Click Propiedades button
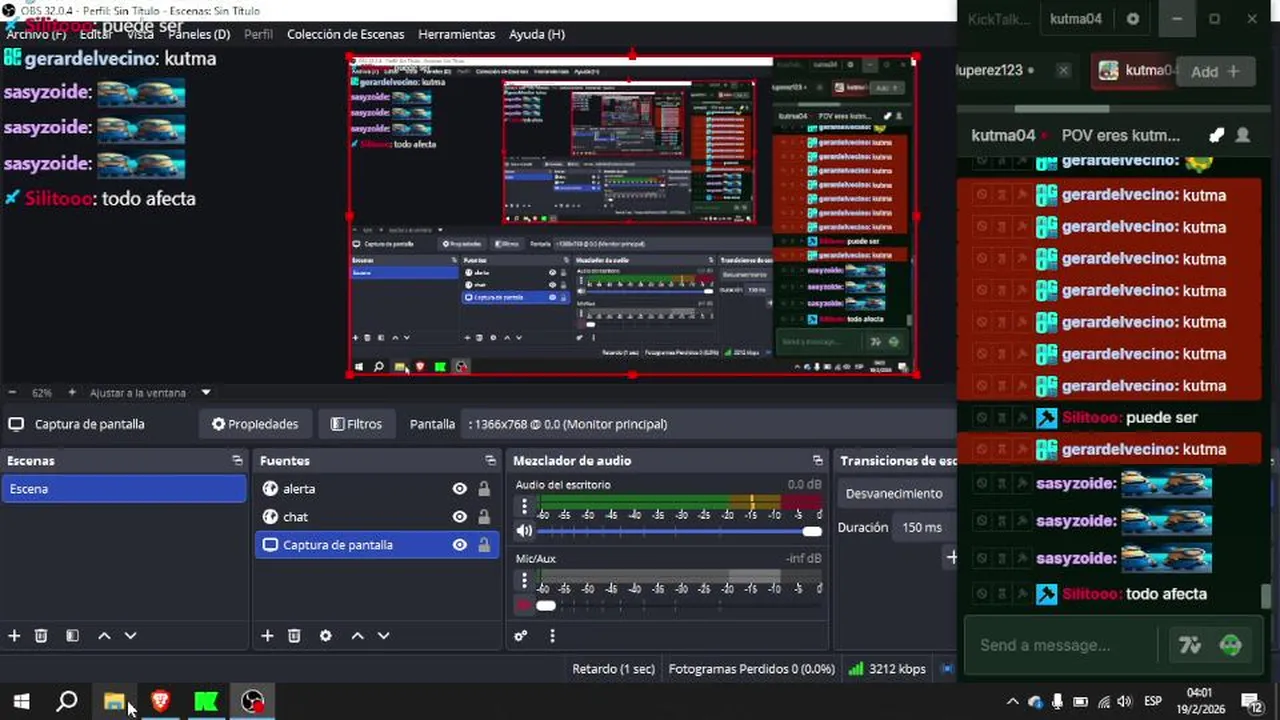 (255, 424)
